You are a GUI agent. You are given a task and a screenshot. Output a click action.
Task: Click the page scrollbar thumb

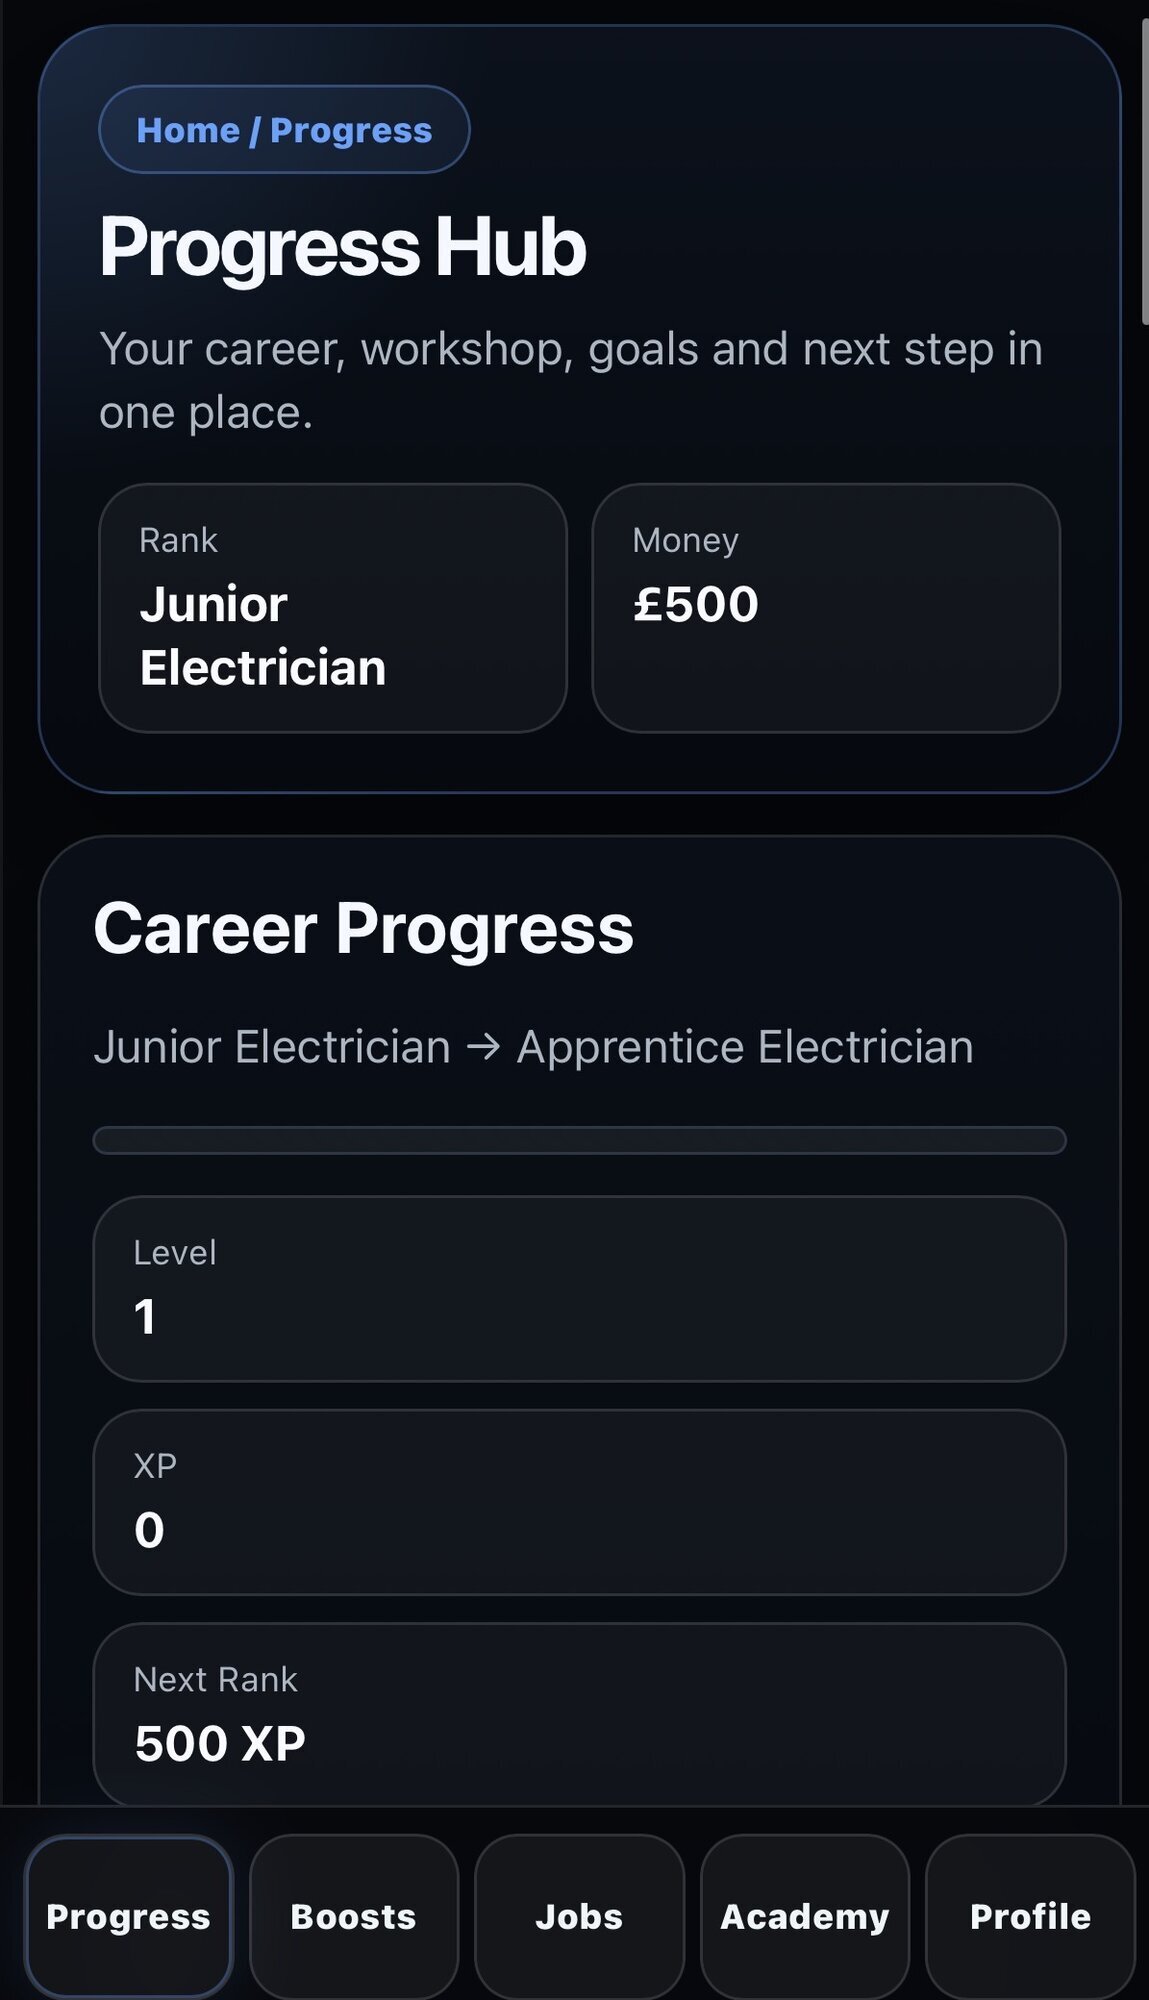coord(1145,170)
